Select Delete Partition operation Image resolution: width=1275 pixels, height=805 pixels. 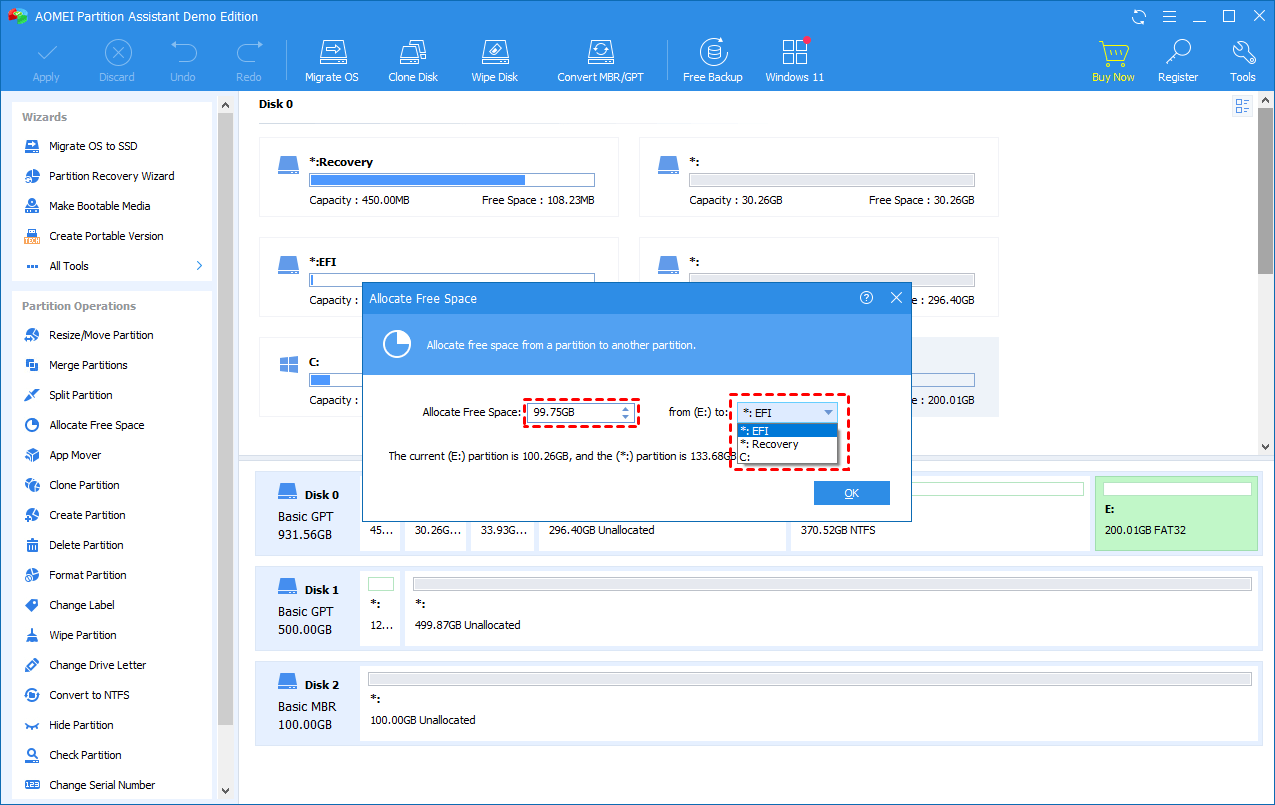86,545
